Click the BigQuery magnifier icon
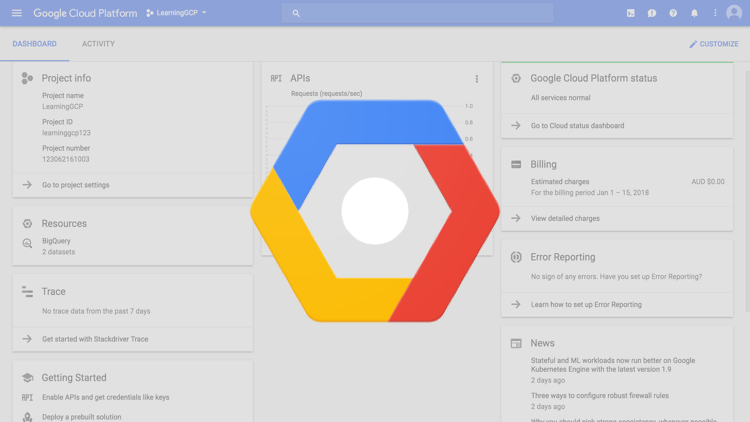Viewport: 750px width, 422px height. [27, 244]
